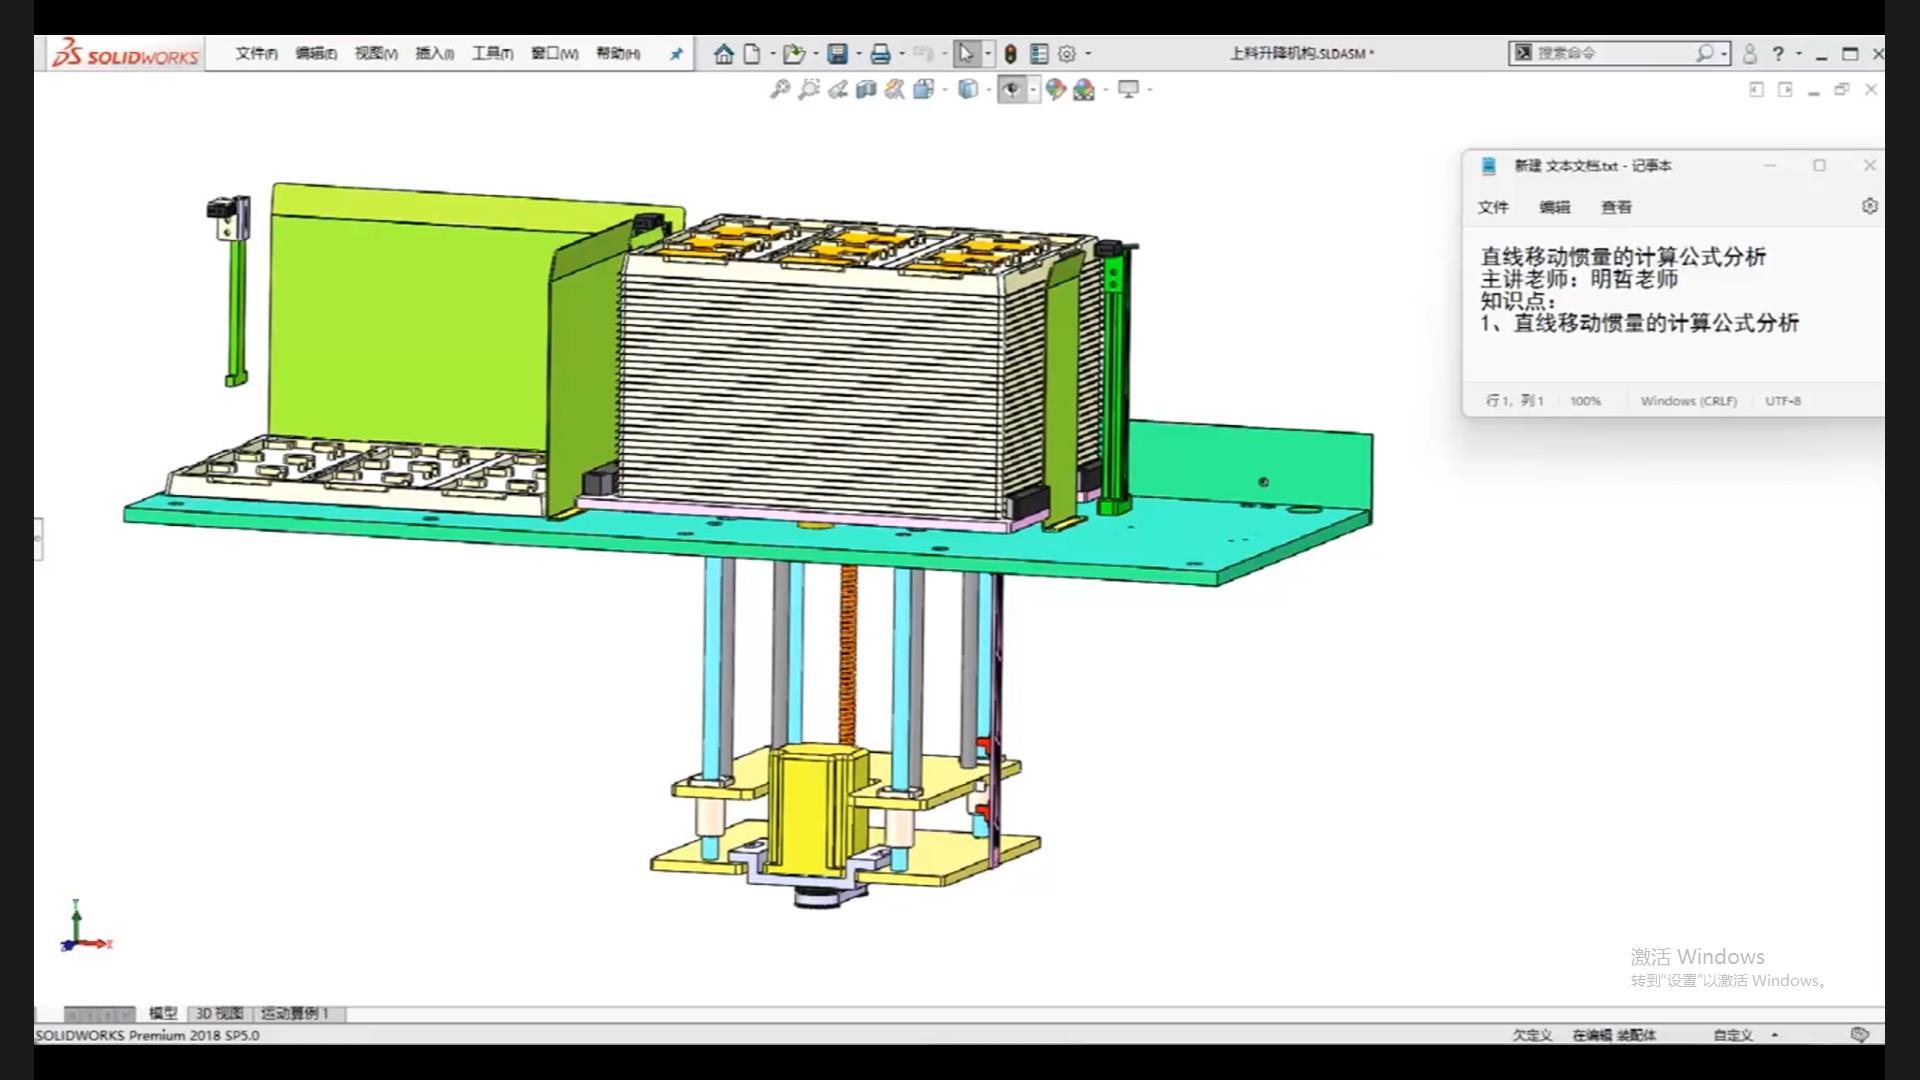Screen dimensions: 1920x1080
Task: Click the pin icon next to the menu bar
Action: (x=676, y=54)
